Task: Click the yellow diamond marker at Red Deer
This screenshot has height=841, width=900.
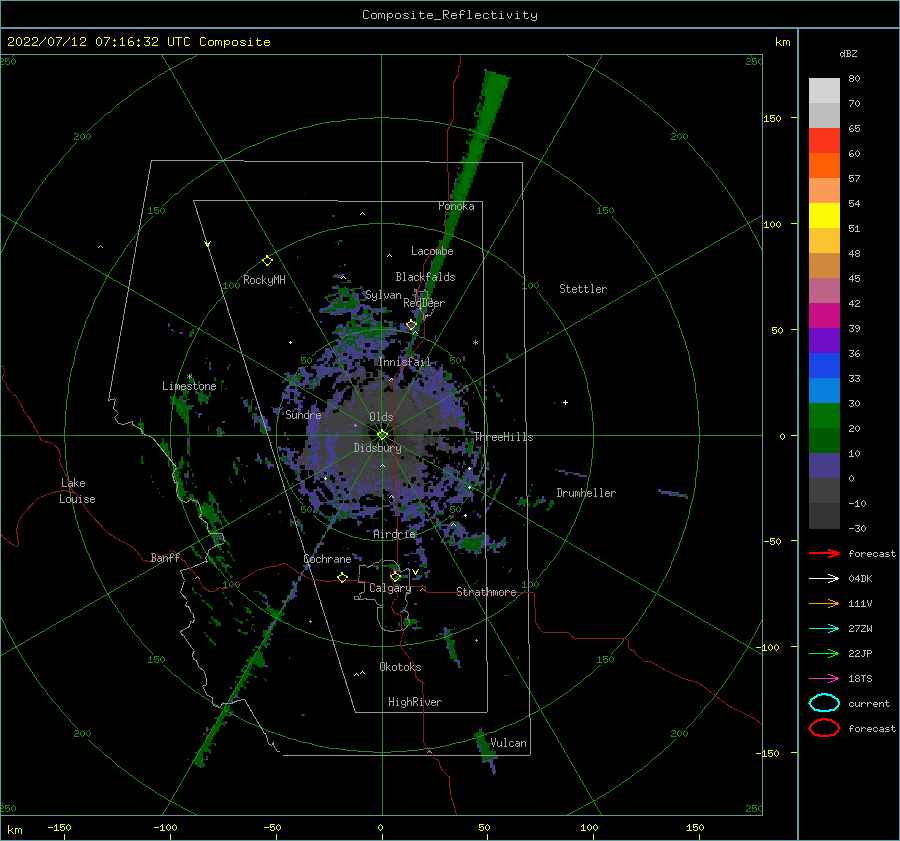Action: tap(411, 325)
